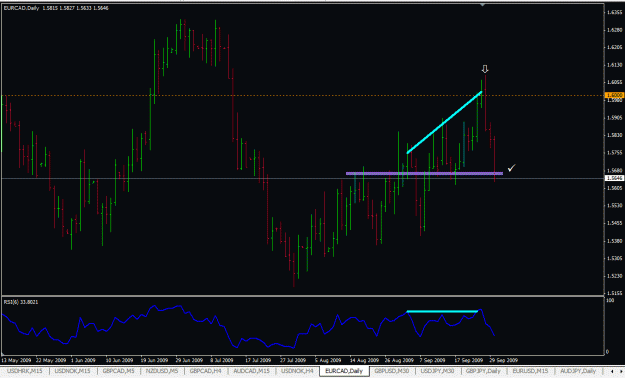625x378 pixels.
Task: Click the 19 Jun 2009 date label
Action: tap(154, 360)
